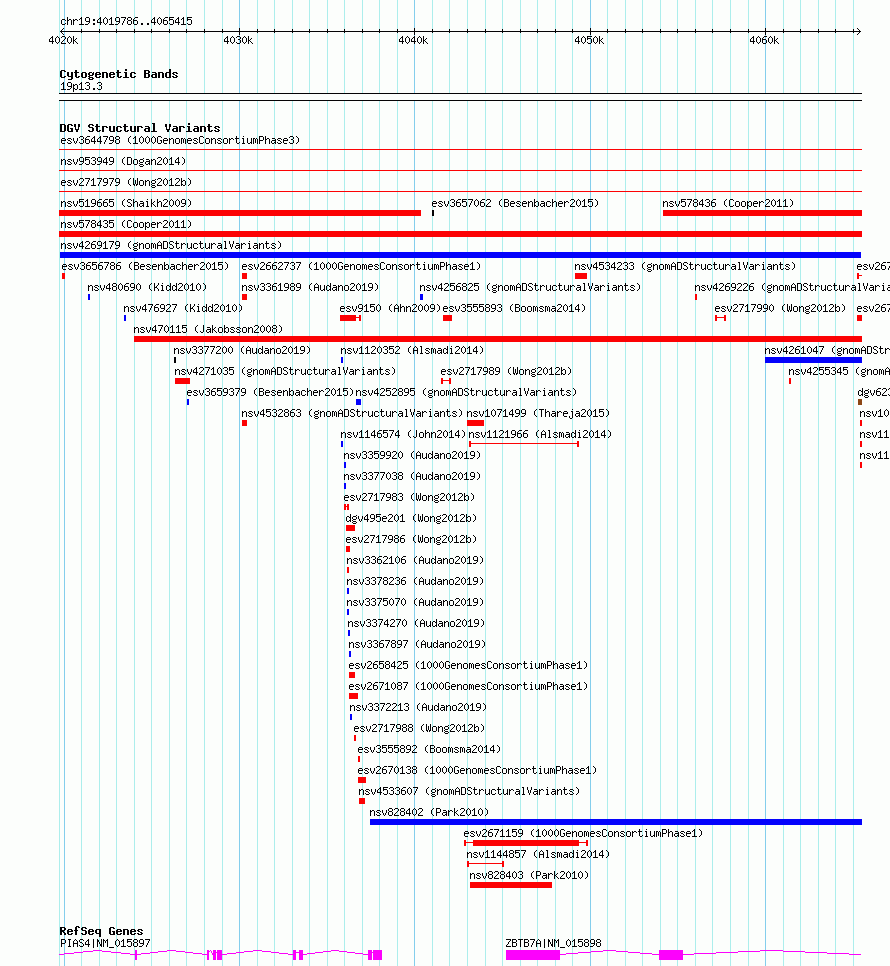Viewport: 890px width, 966px height.
Task: Open nsv828403 (Park2010) label
Action: point(529,875)
